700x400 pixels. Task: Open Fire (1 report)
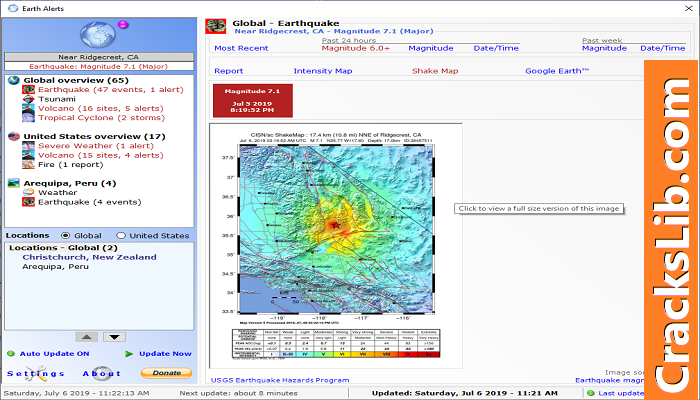tap(71, 165)
